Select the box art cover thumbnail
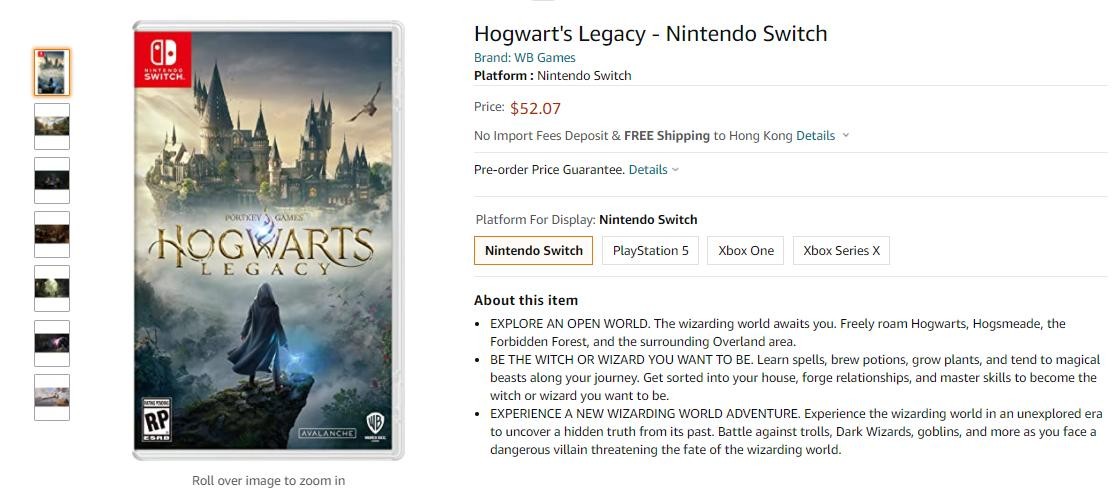Viewport: 1116px width, 500px height. 52,72
